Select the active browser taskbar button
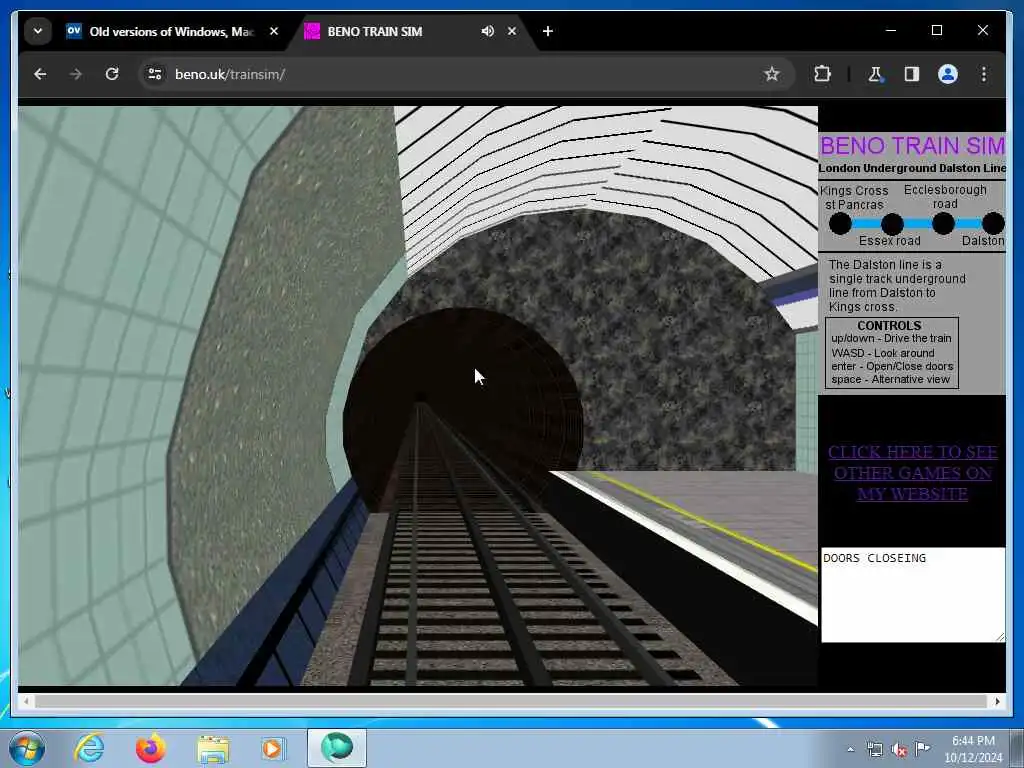The width and height of the screenshot is (1024, 768). click(x=337, y=748)
